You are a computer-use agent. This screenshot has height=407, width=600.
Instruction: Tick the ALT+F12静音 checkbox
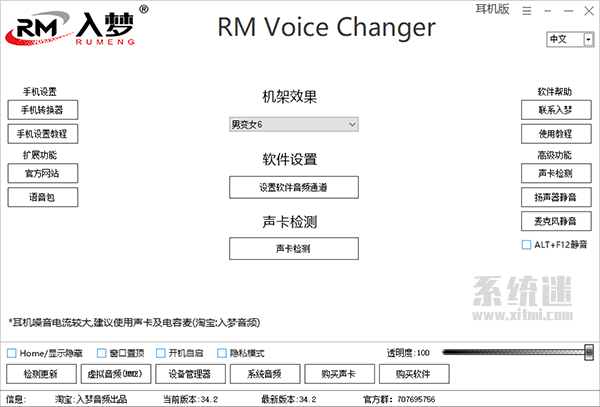(x=526, y=244)
